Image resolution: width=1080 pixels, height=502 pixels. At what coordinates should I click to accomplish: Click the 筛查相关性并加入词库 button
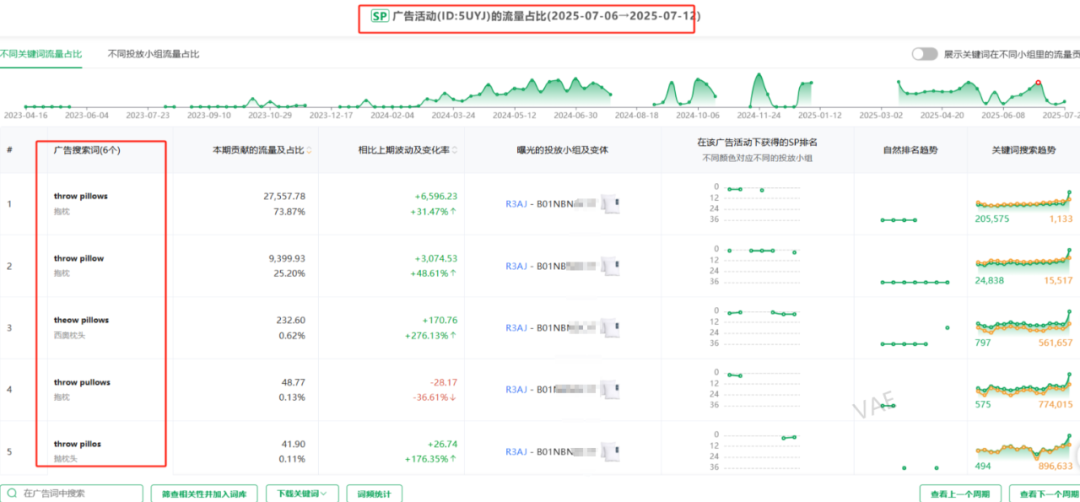(205, 493)
